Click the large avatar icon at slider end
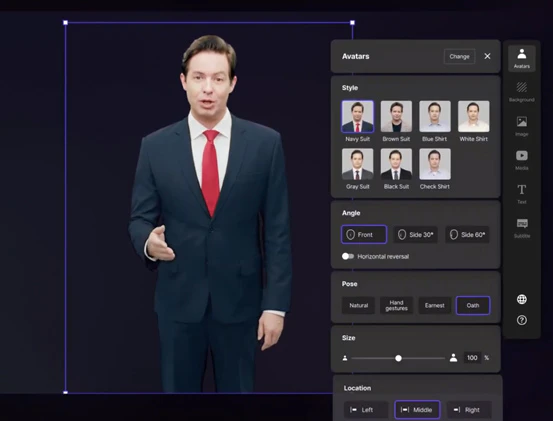The image size is (553, 421). click(x=454, y=358)
